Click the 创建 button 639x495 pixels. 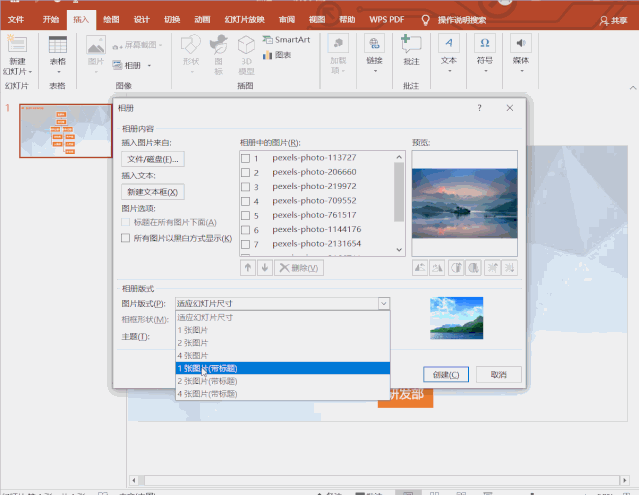tap(446, 374)
